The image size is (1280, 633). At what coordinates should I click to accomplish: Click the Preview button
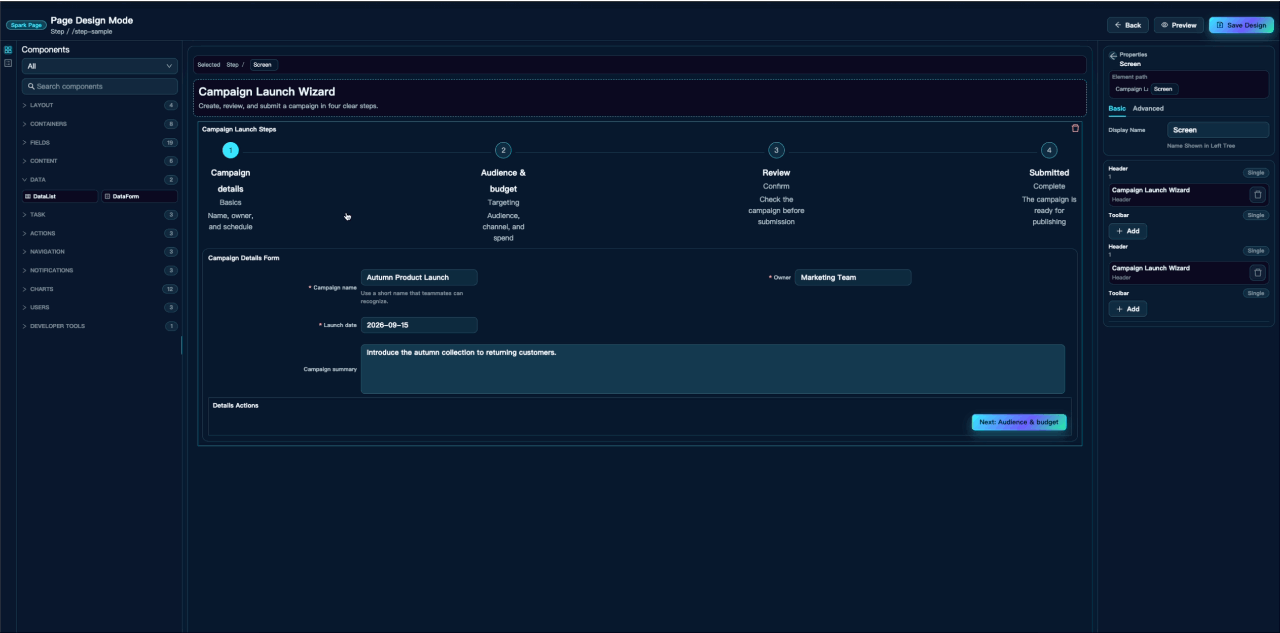tap(1179, 25)
